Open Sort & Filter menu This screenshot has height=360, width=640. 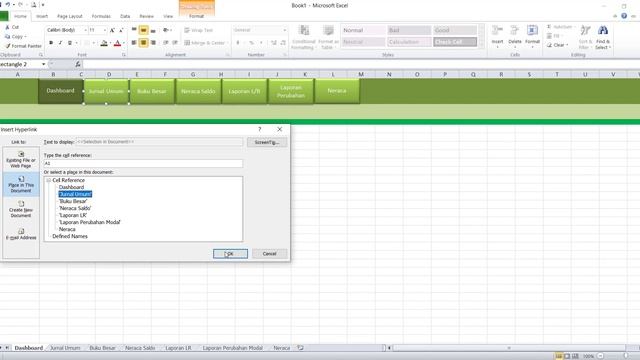point(585,37)
